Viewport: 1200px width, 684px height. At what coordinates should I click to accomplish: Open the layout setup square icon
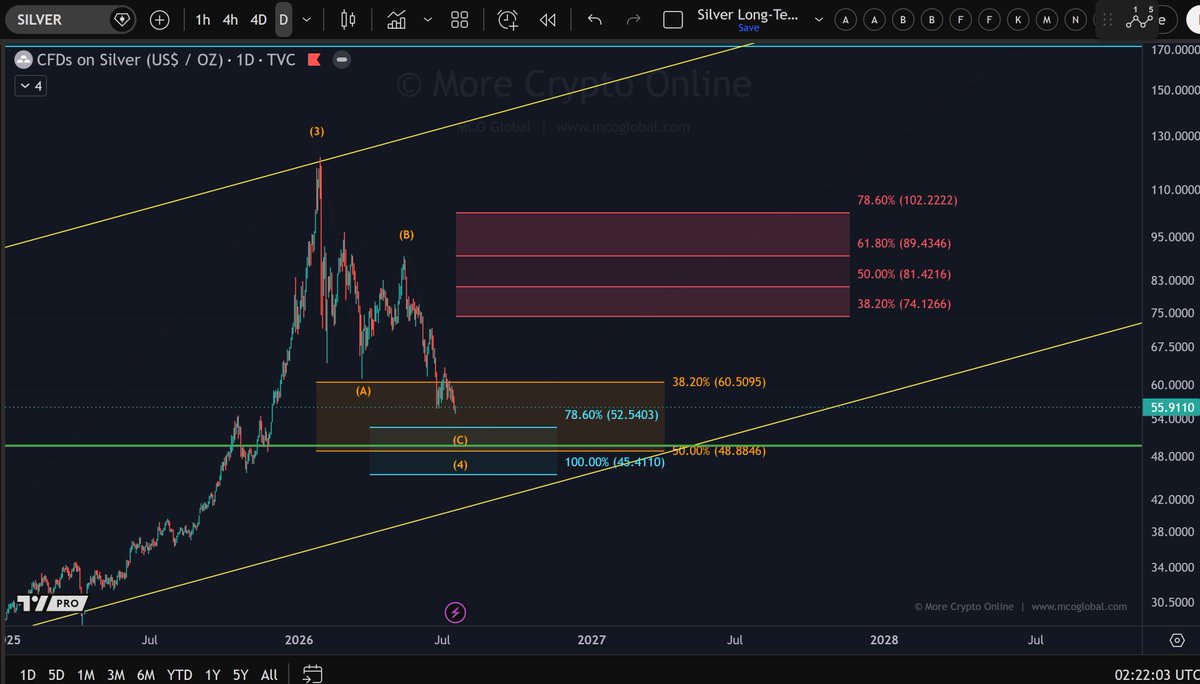673,19
